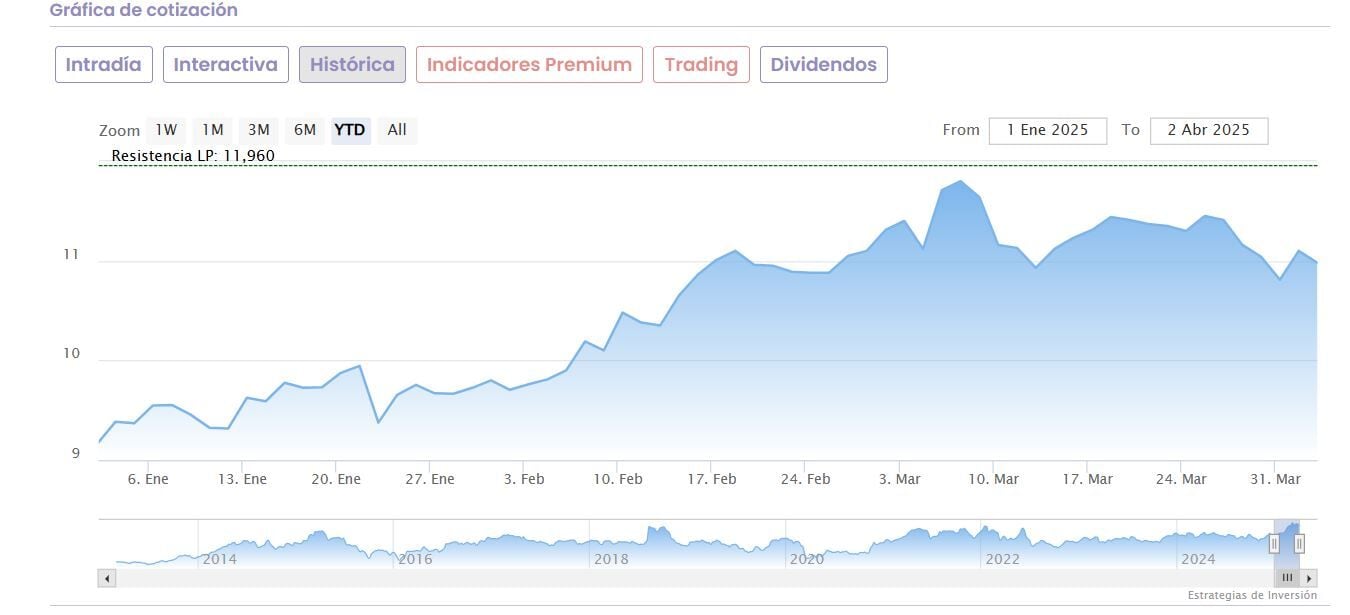Choose the 3M zoom range
This screenshot has height=615, width=1350.
point(259,130)
